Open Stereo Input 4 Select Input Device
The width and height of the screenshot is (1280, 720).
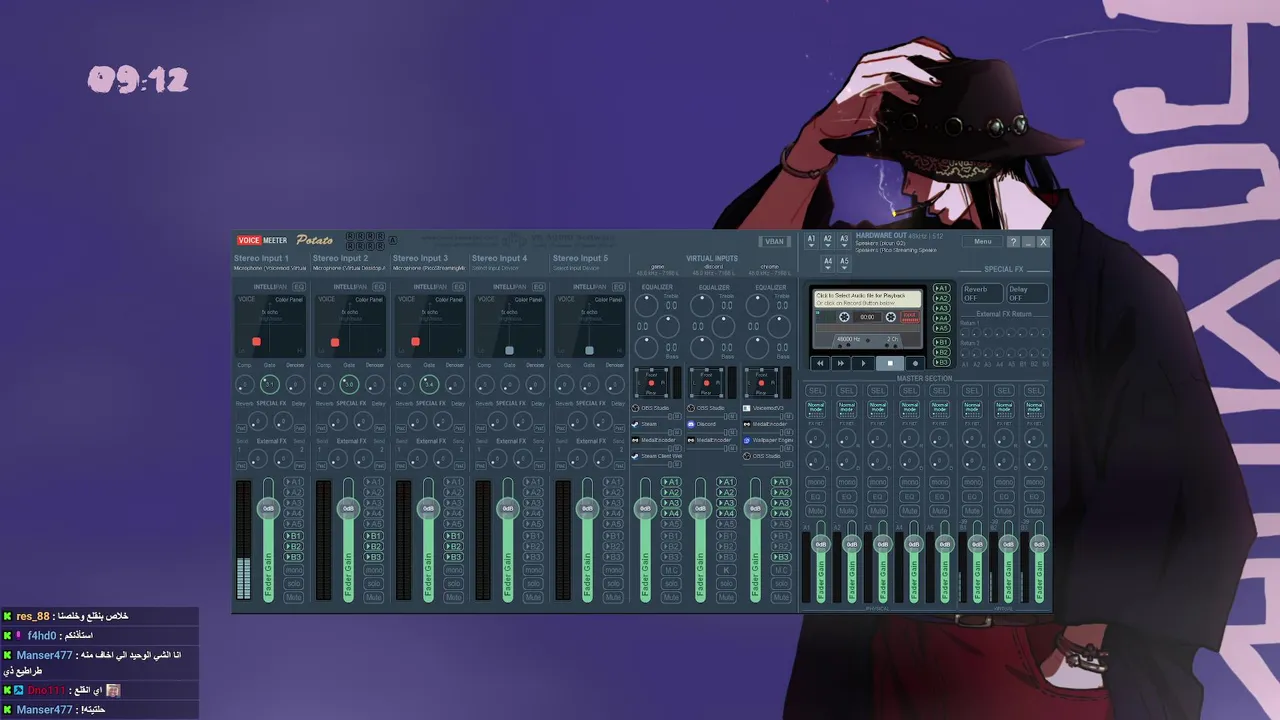click(x=496, y=268)
